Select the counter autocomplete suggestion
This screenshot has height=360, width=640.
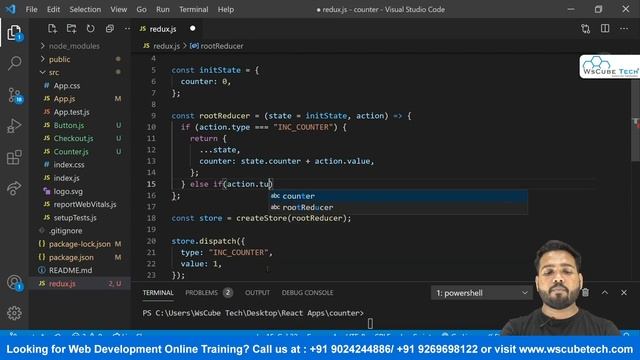click(398, 196)
